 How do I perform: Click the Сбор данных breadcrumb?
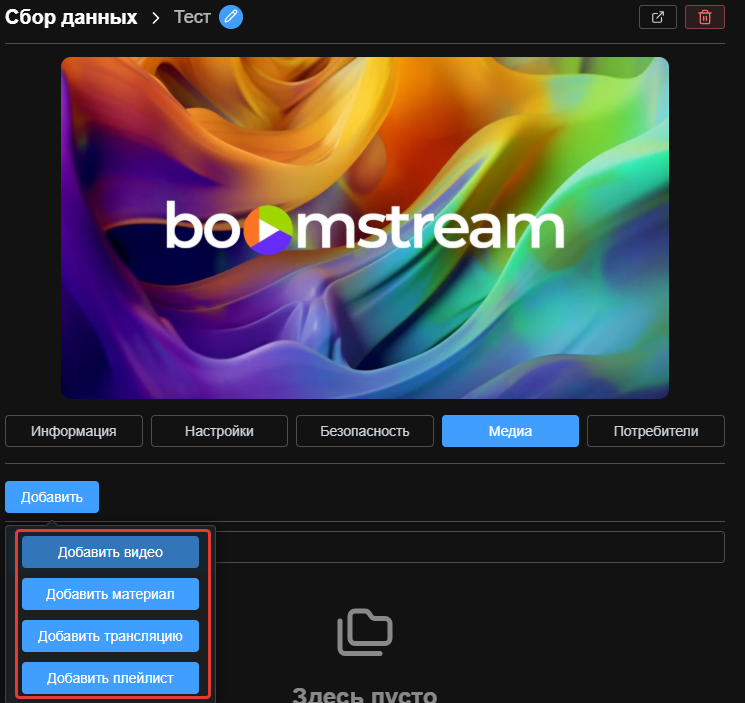coord(71,17)
